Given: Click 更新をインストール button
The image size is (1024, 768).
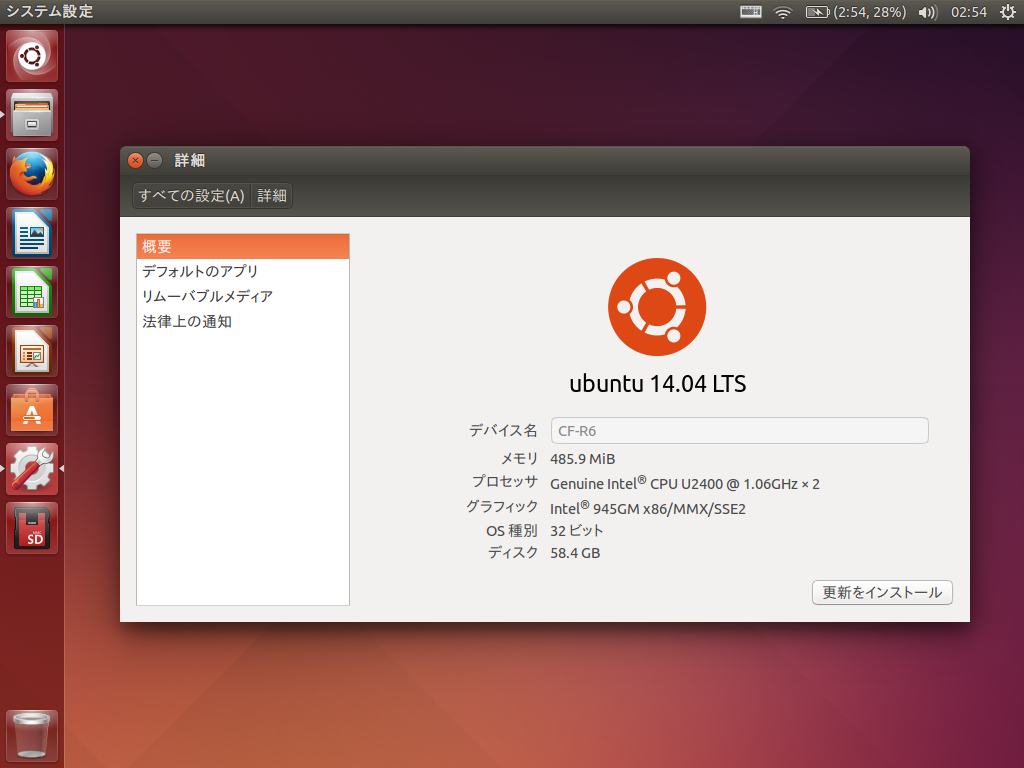Looking at the screenshot, I should 882,592.
